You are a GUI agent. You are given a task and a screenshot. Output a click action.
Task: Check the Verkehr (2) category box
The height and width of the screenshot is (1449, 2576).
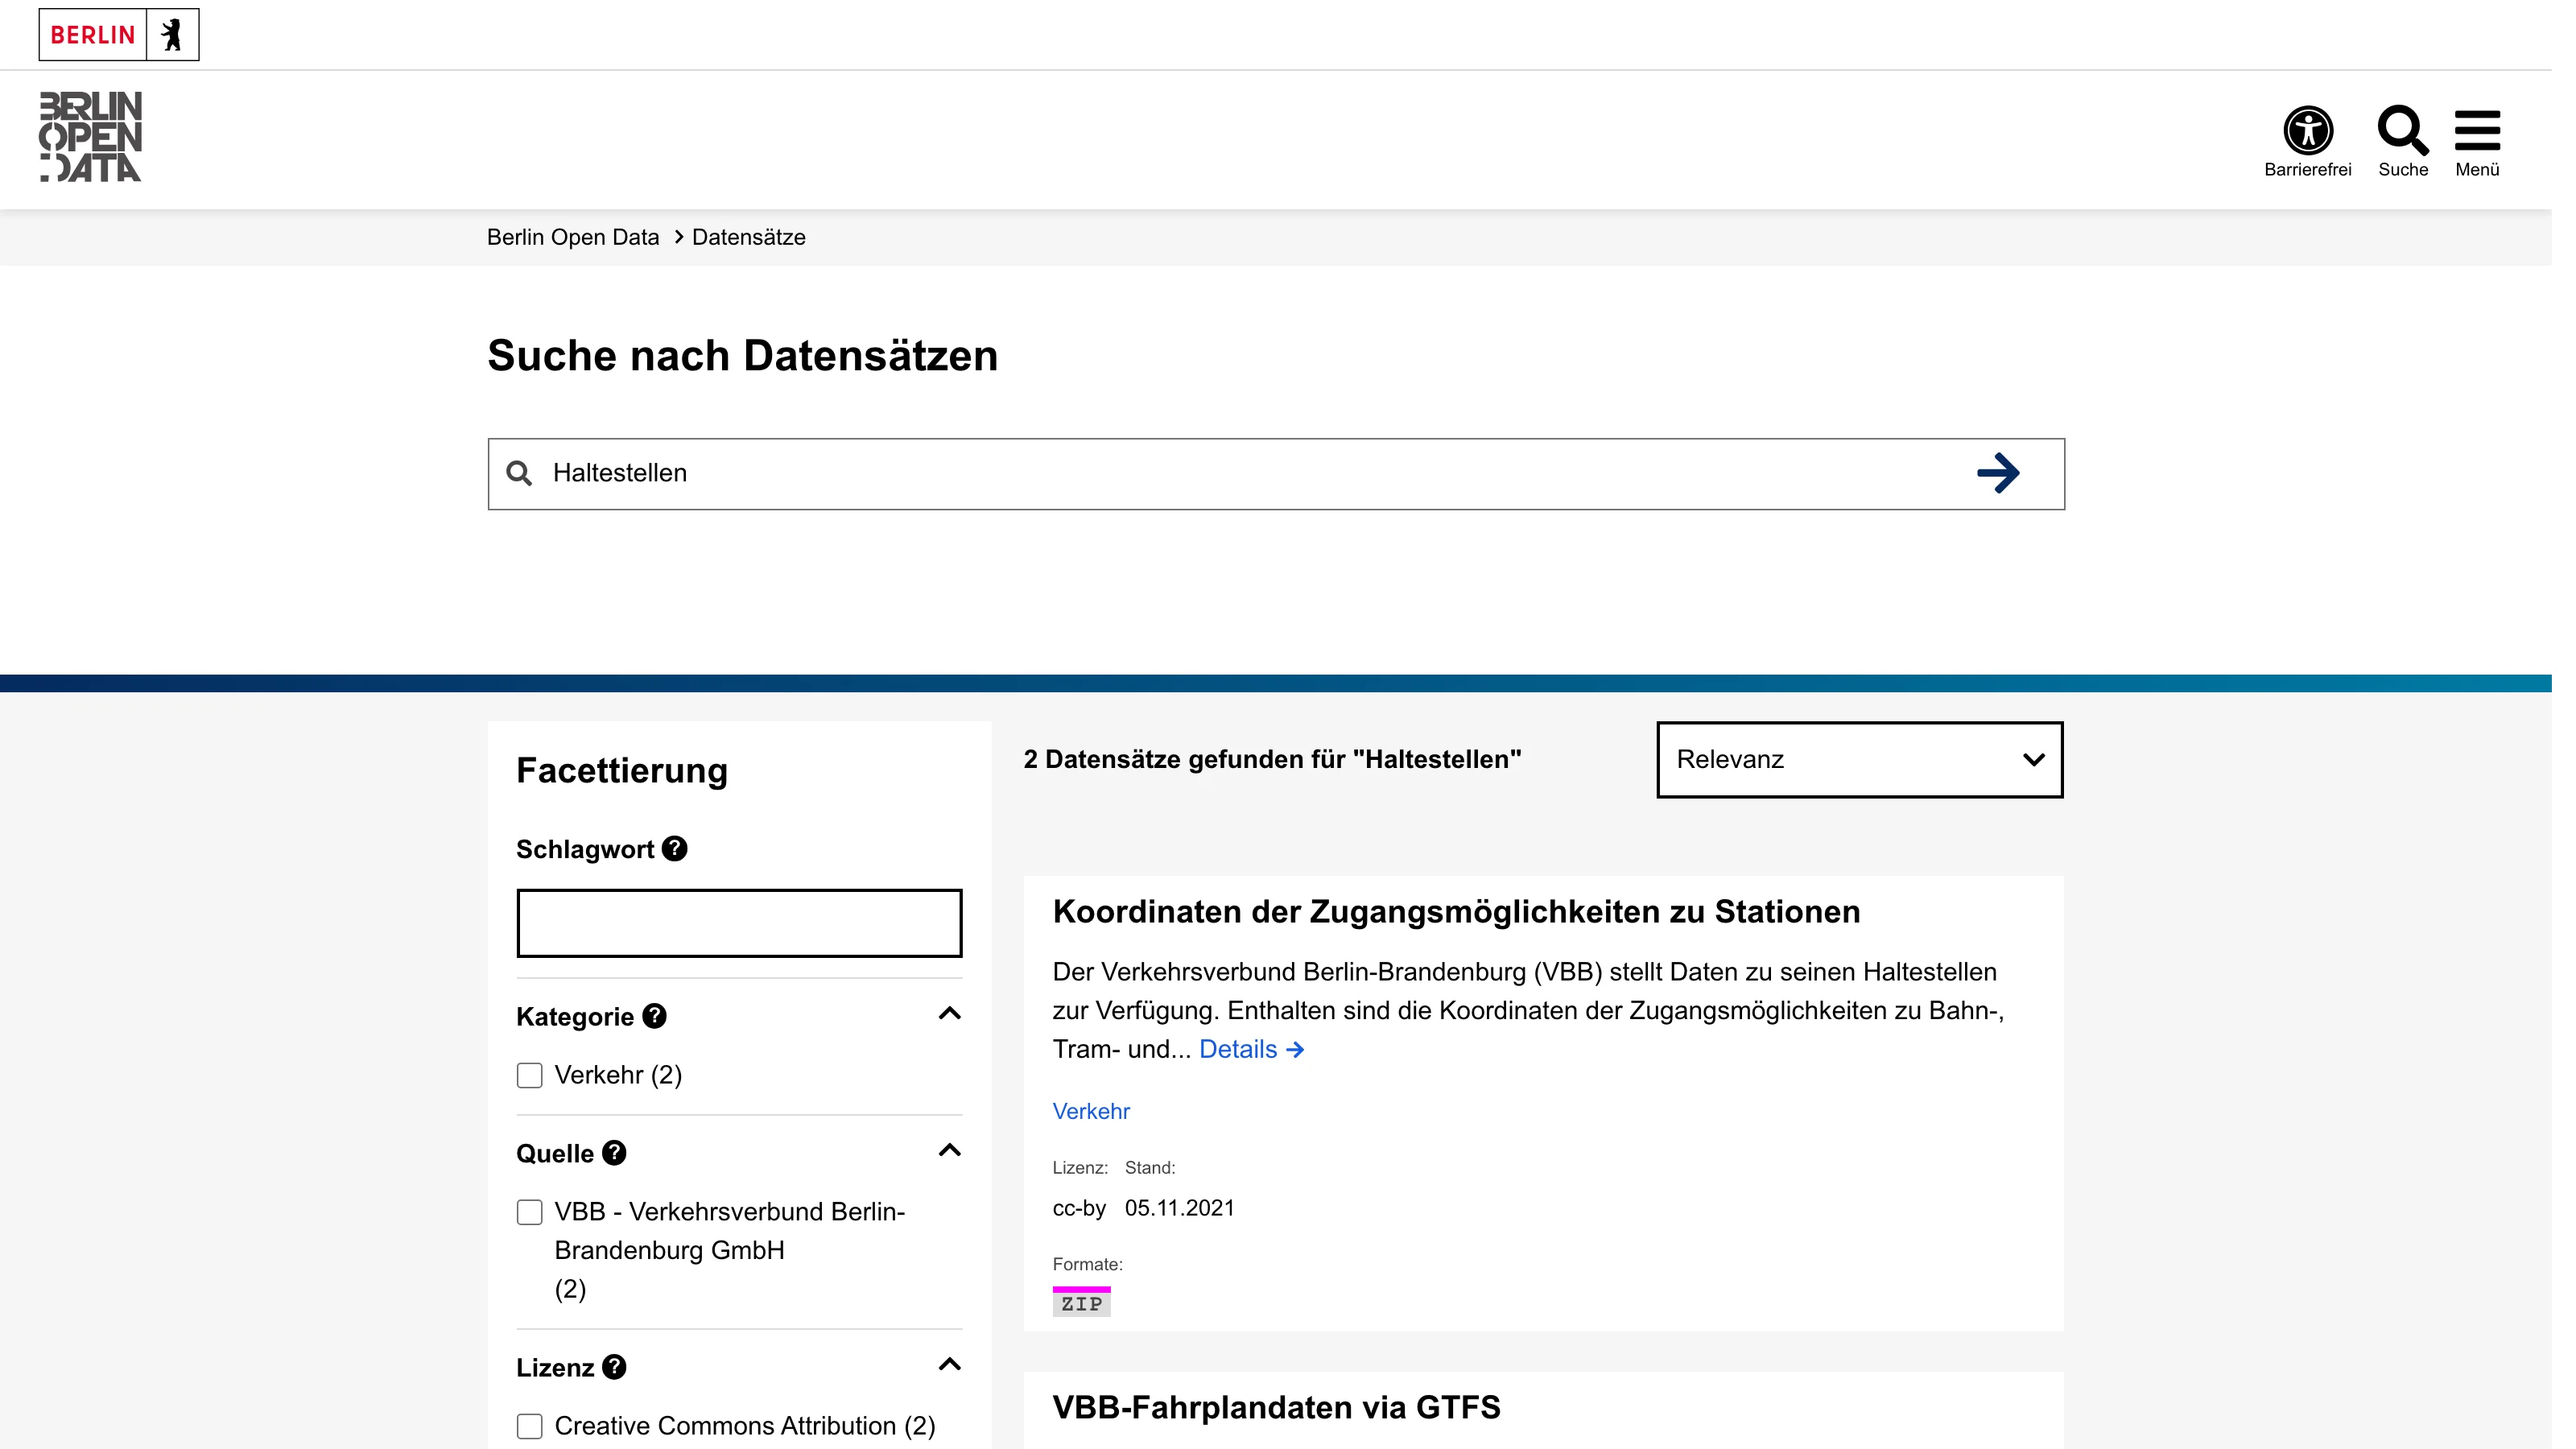click(529, 1075)
